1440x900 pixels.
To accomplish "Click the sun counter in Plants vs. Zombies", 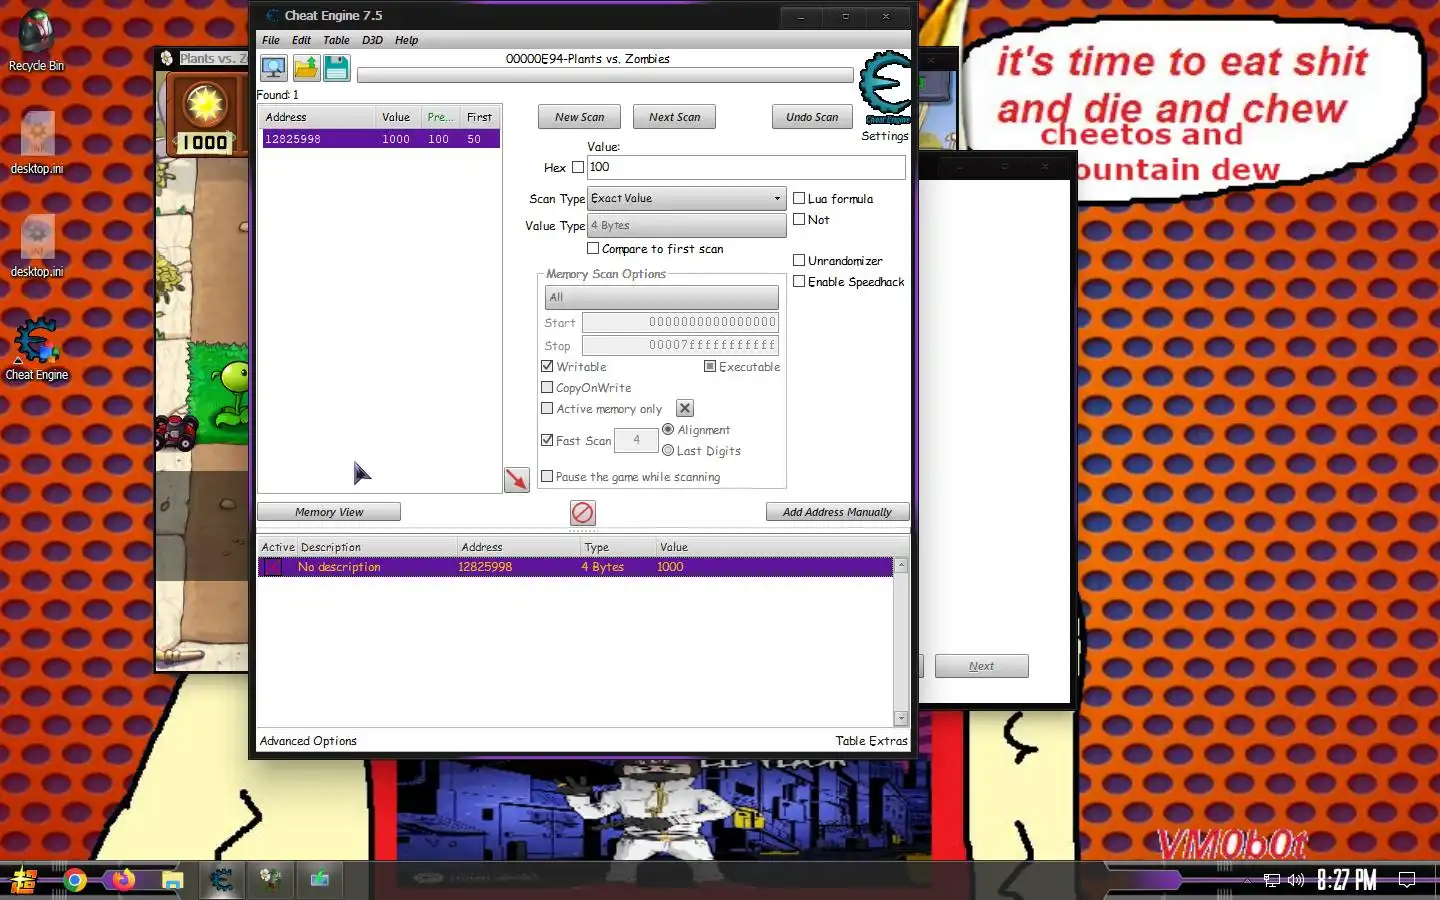I will click(205, 115).
